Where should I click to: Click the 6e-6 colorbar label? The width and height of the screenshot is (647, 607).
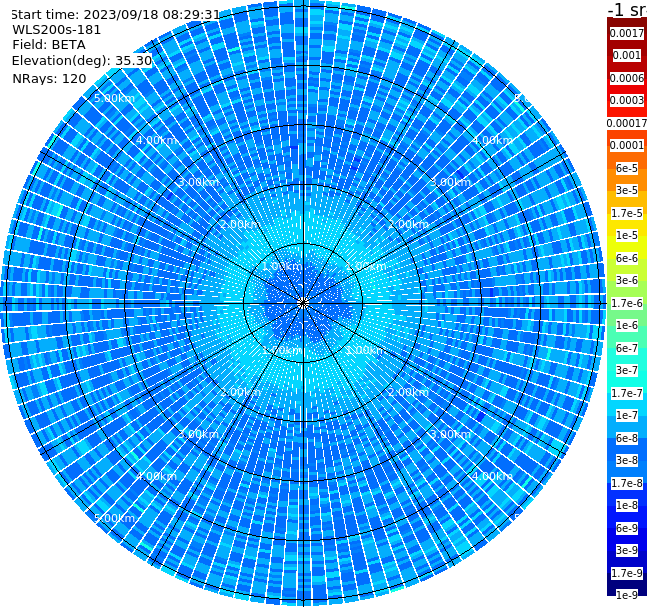coord(627,258)
